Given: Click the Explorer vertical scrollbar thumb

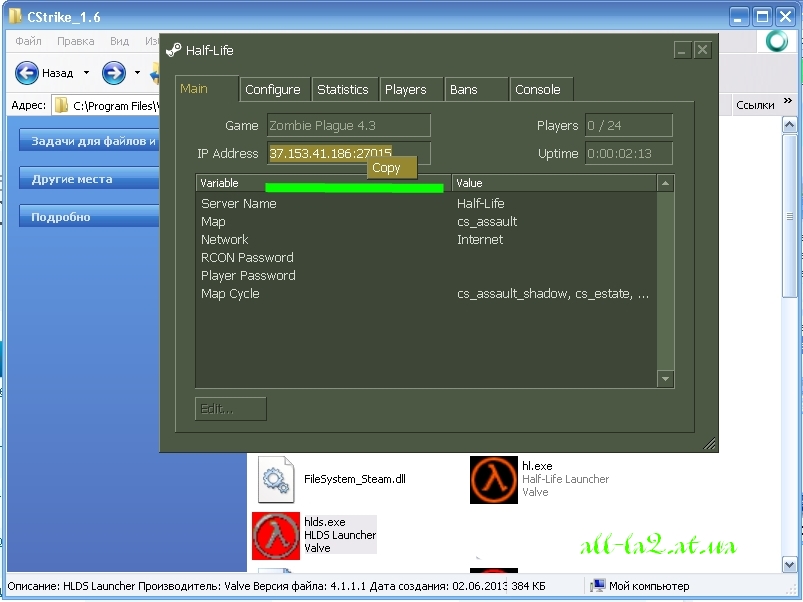Looking at the screenshot, I should point(789,215).
